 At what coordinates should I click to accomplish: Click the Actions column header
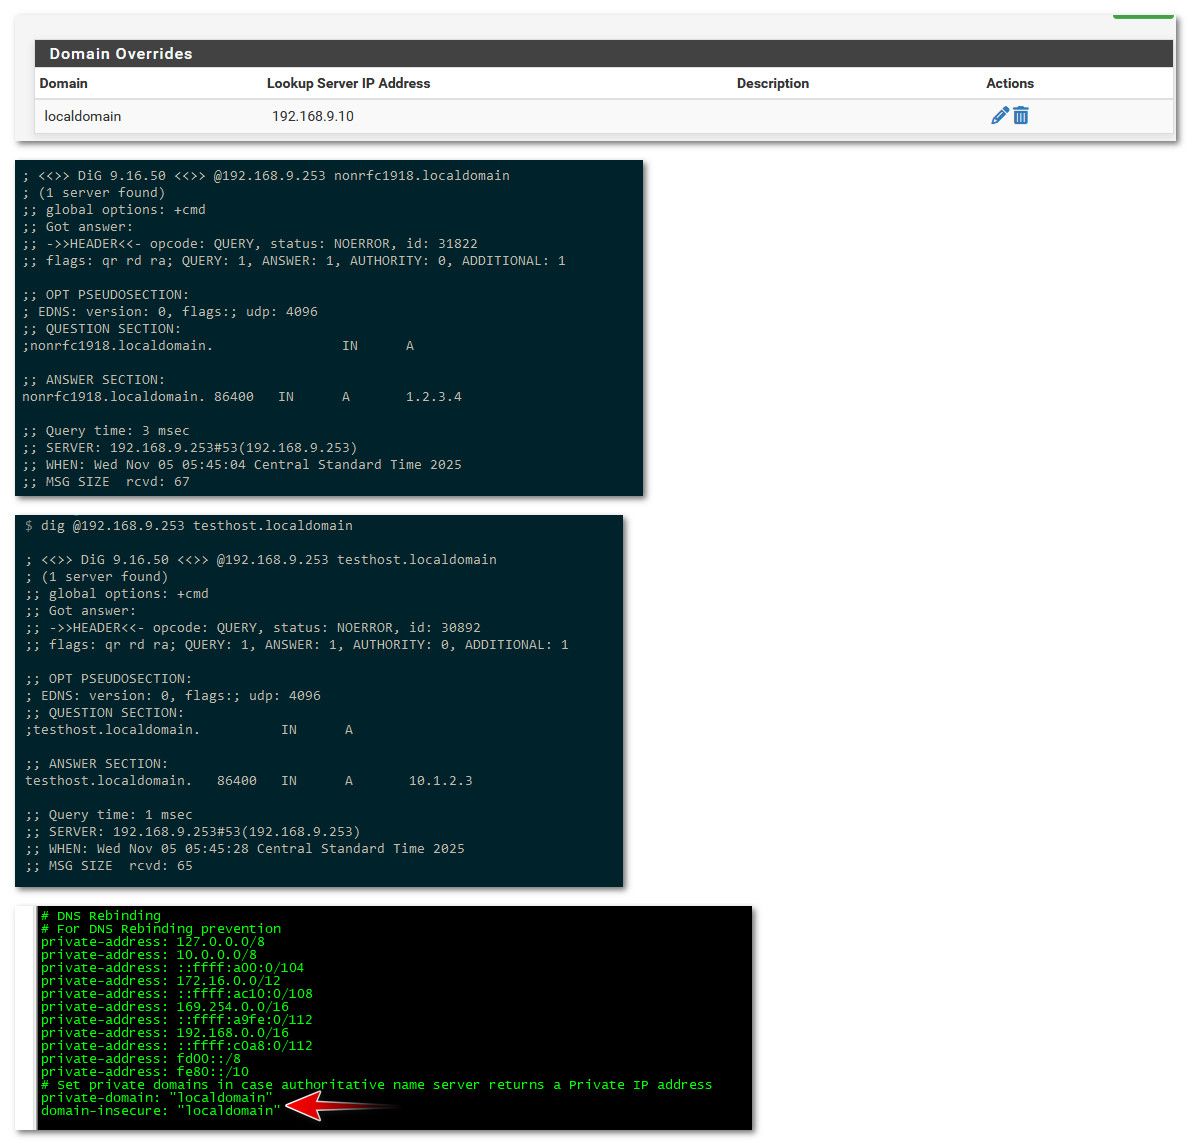coord(1009,84)
